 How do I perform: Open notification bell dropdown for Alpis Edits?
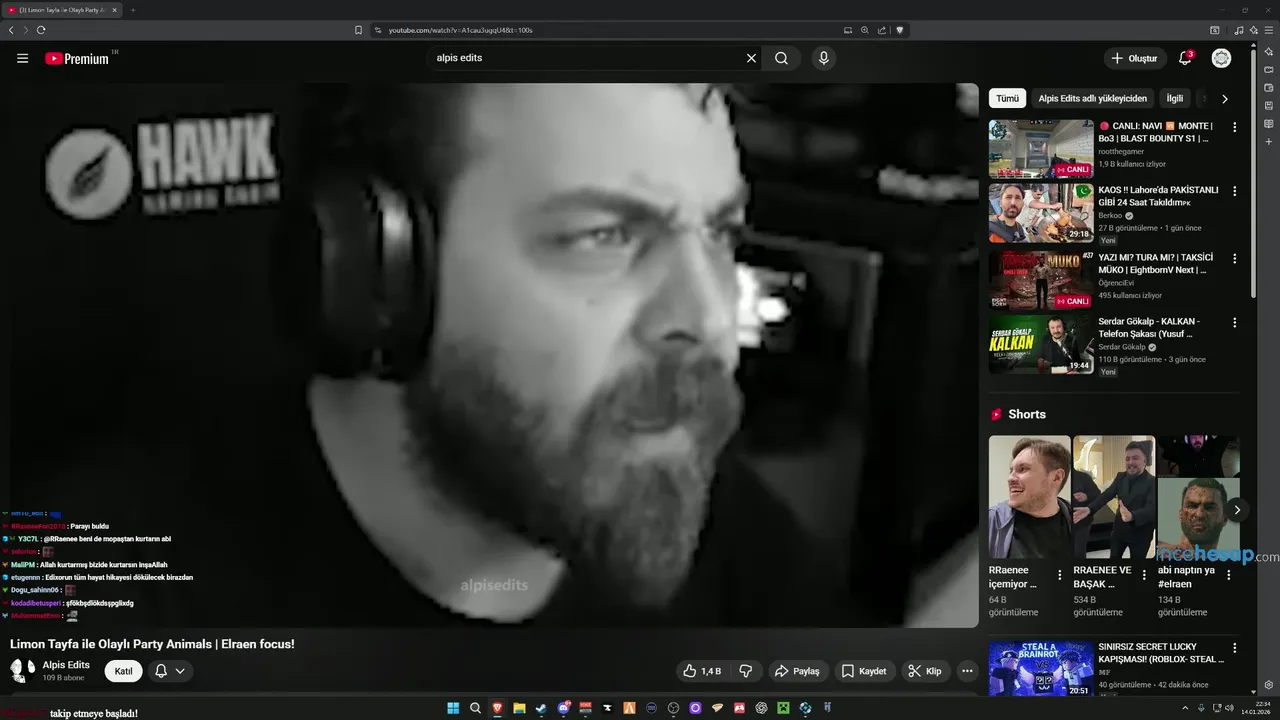pos(170,671)
